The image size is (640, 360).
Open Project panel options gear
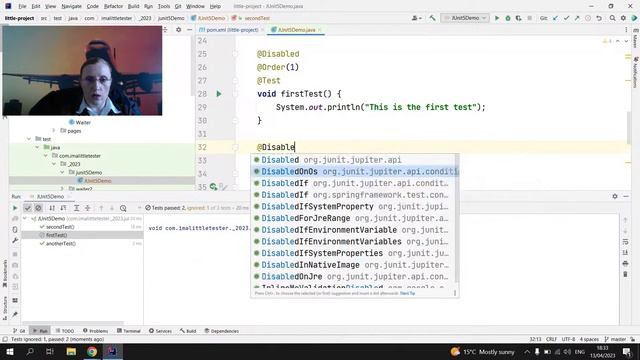coord(178,30)
